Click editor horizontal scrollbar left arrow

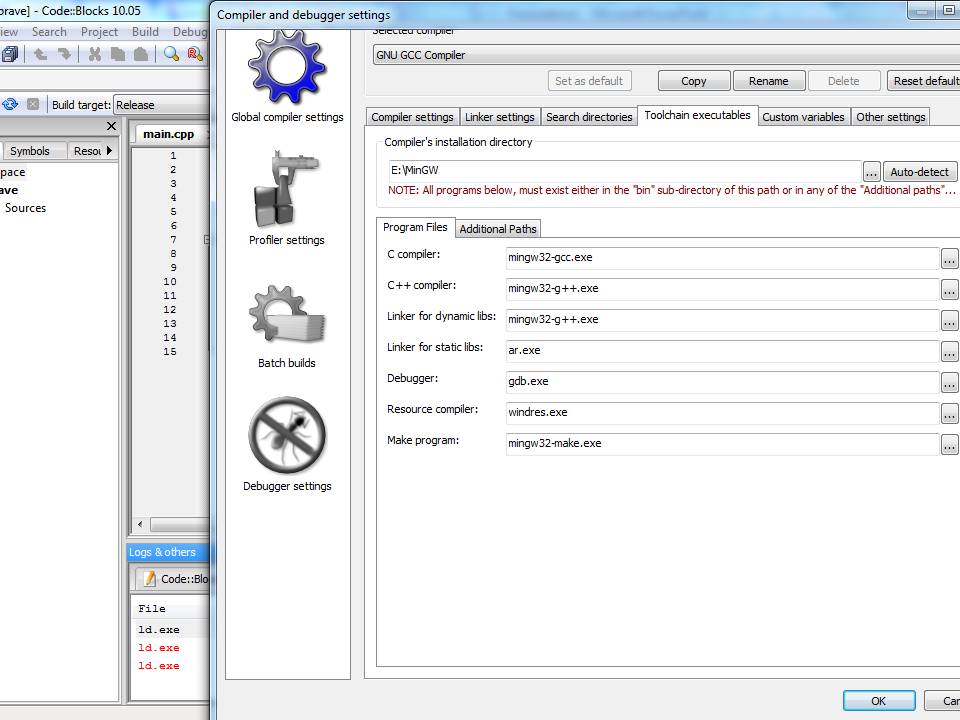coord(140,524)
